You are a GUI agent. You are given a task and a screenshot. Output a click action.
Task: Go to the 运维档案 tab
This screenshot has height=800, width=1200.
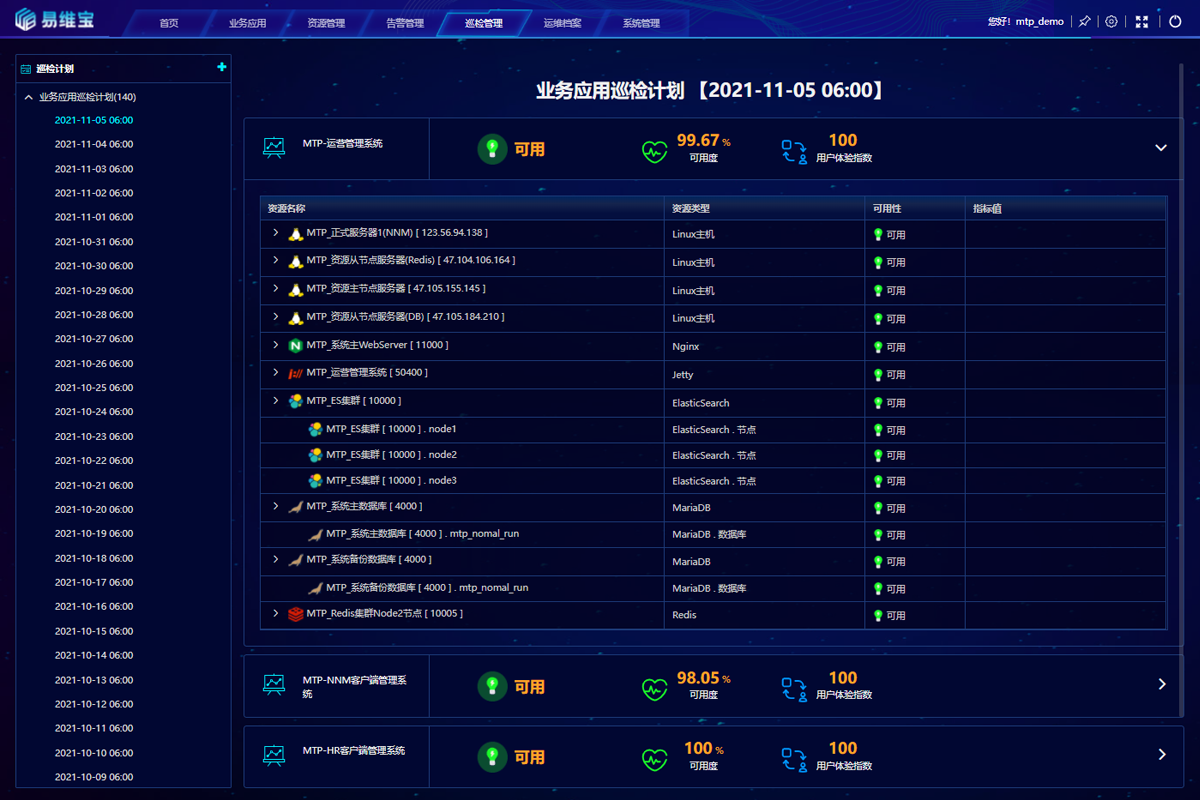tap(562, 23)
